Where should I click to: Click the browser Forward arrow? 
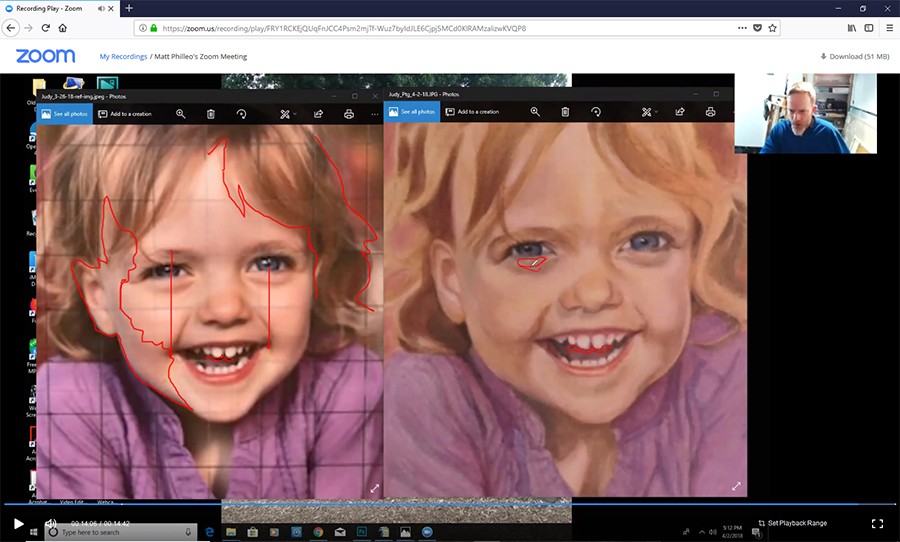(29, 28)
